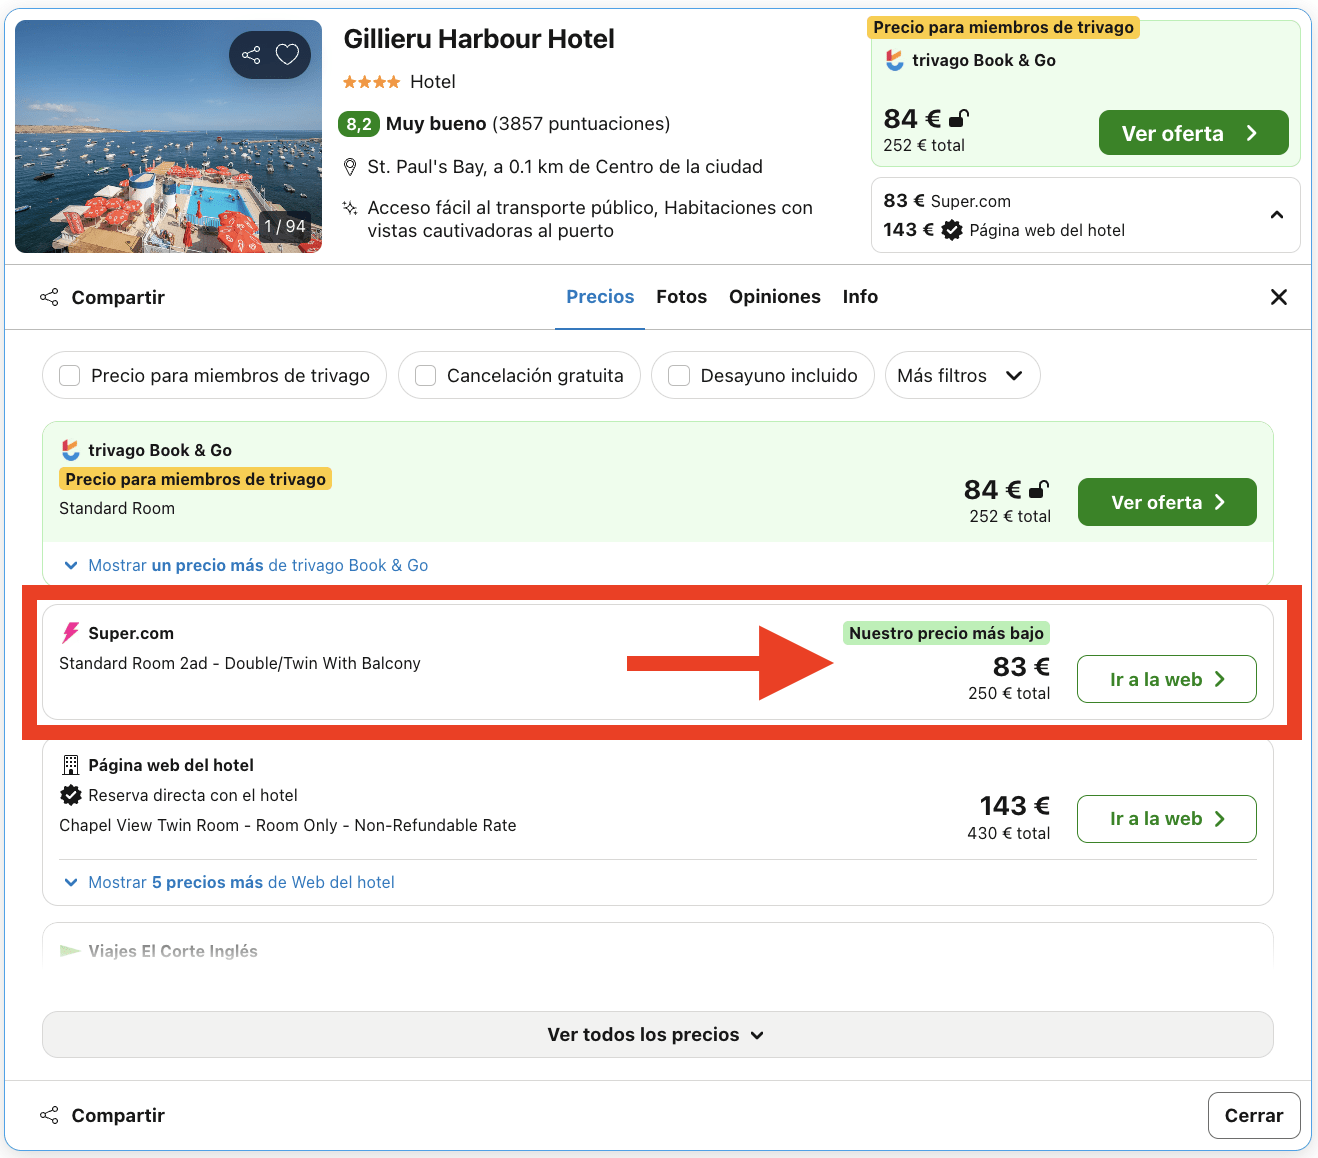Click Ir a la web for Super.com
Screen dimensions: 1318x1158
point(1166,679)
